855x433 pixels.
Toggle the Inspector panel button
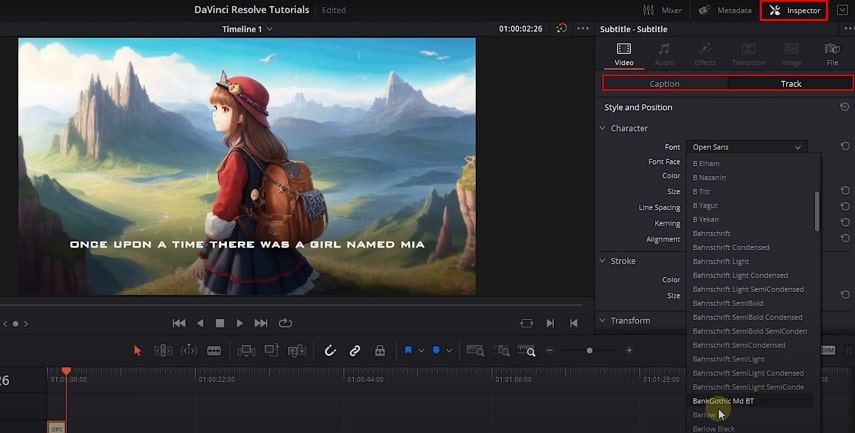(794, 10)
